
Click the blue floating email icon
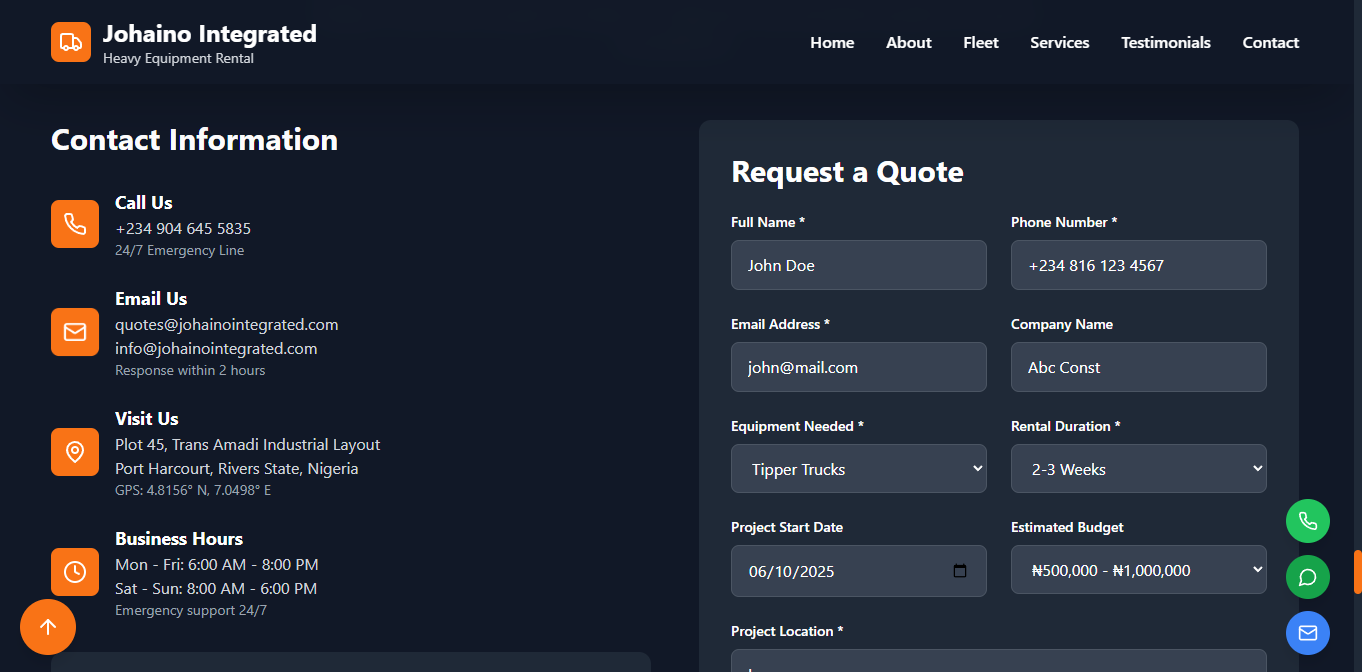point(1307,633)
